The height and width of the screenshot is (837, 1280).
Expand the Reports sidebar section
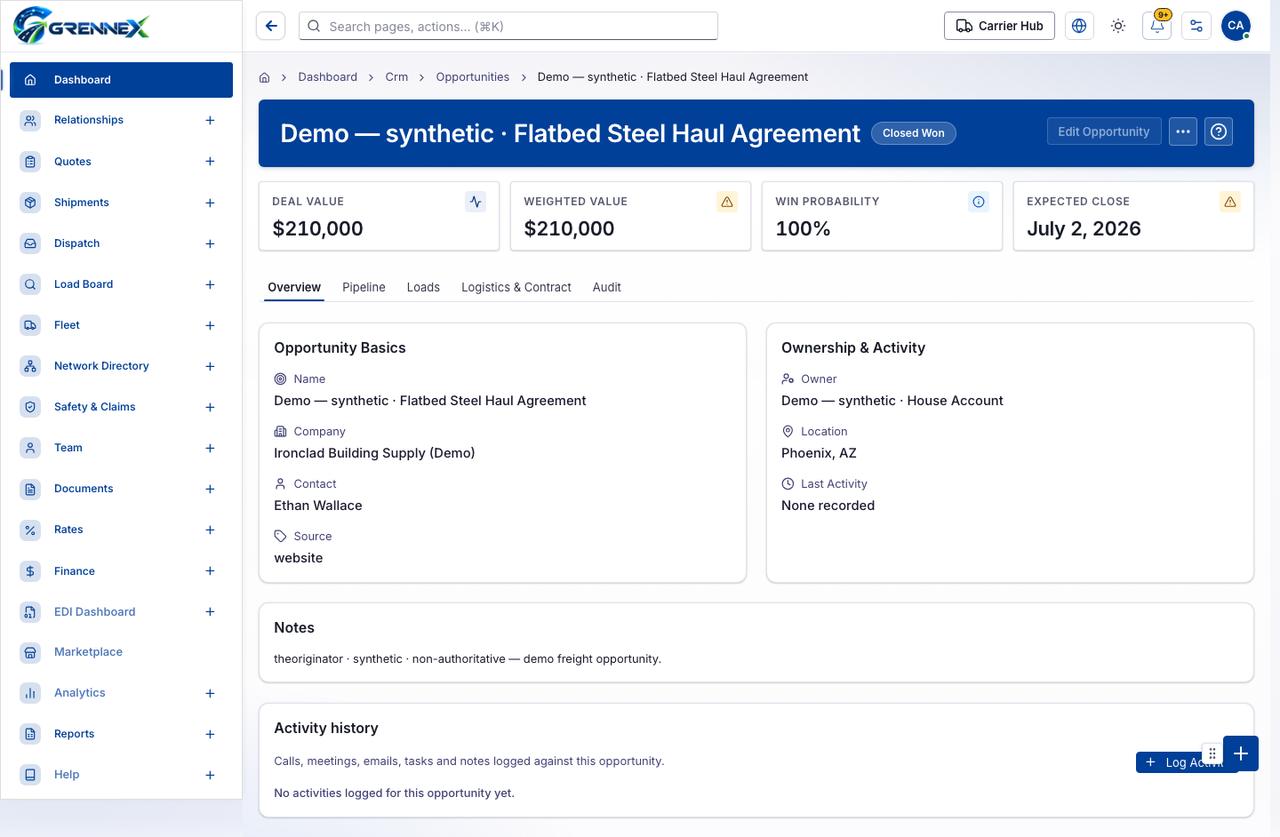click(x=210, y=734)
